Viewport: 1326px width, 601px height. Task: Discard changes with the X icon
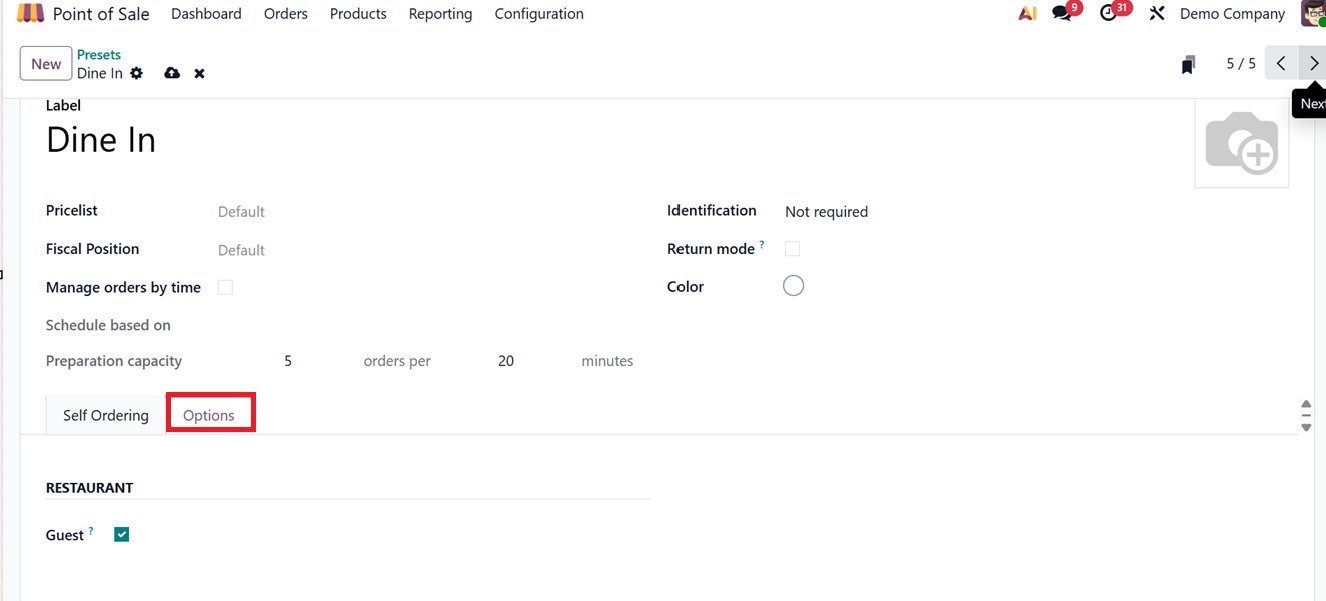point(199,73)
